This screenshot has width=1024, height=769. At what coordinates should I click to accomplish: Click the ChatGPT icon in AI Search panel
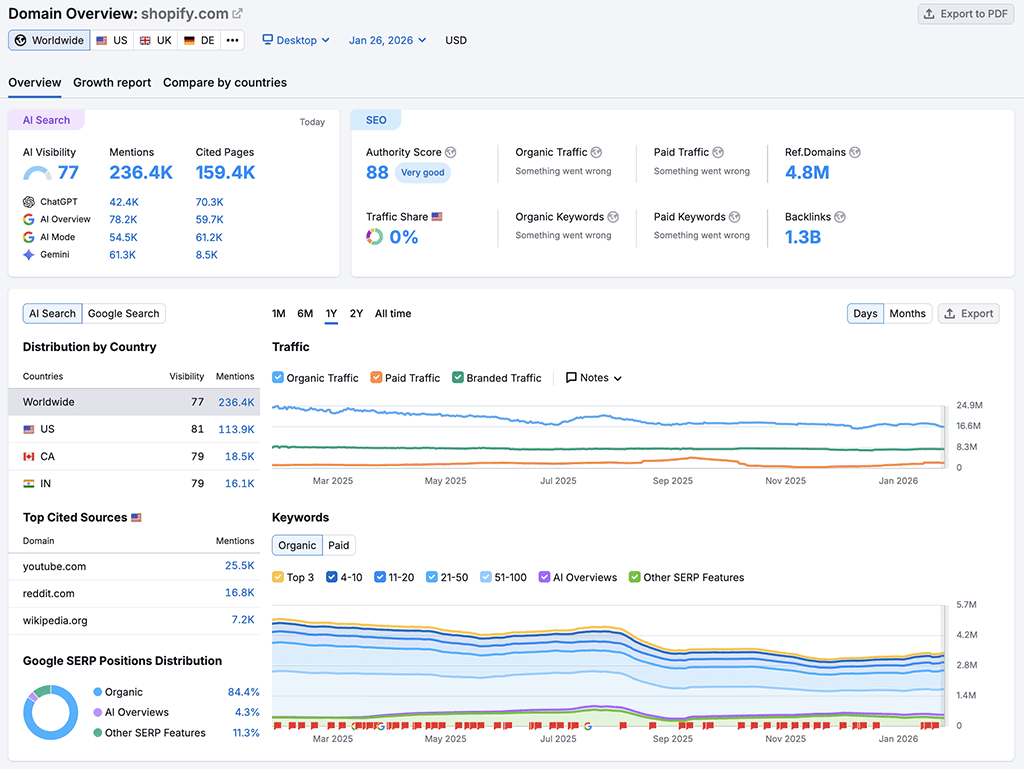click(x=30, y=202)
